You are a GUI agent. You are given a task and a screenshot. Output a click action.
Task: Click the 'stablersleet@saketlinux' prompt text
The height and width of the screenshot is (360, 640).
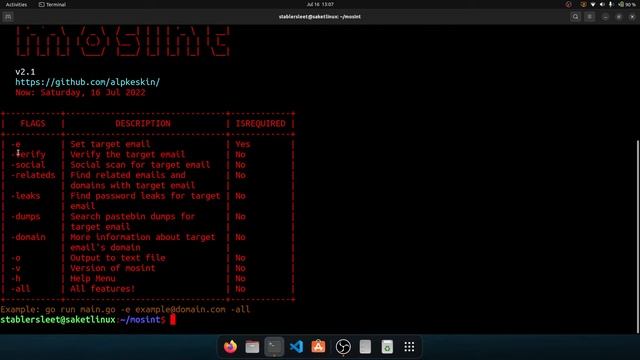click(x=58, y=320)
